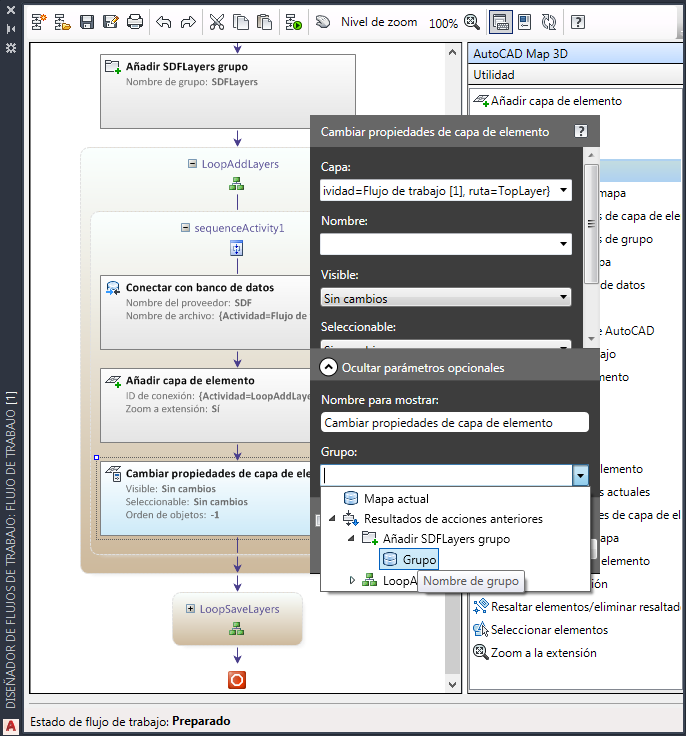Open palette properties gear icon
Screen dimensions: 686x736
(x=11, y=47)
